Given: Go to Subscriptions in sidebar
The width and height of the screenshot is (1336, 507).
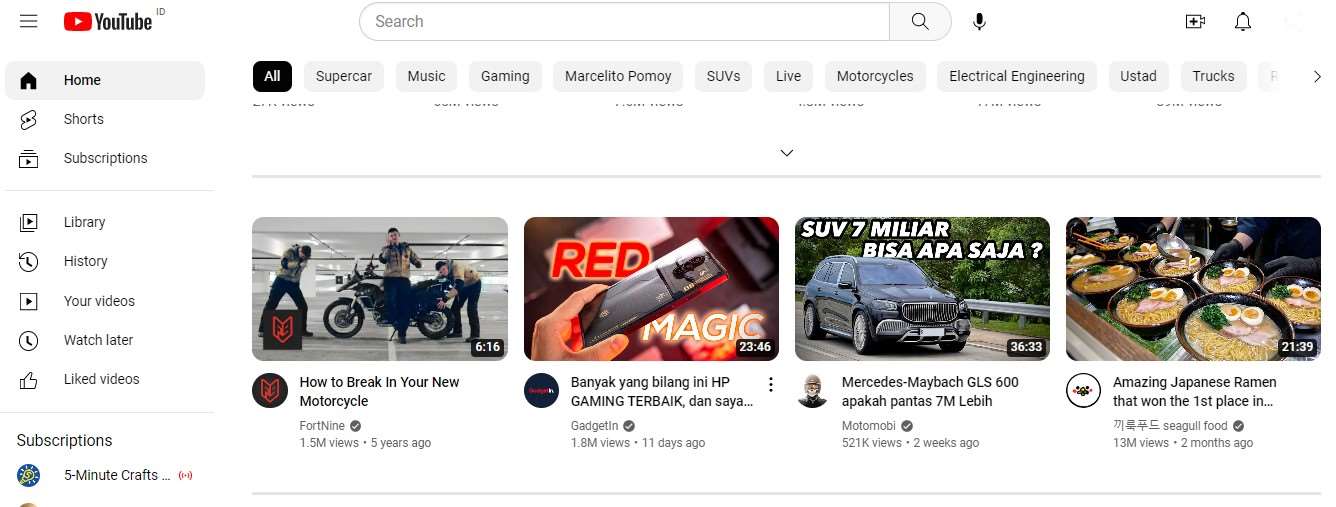Looking at the screenshot, I should click(x=105, y=158).
